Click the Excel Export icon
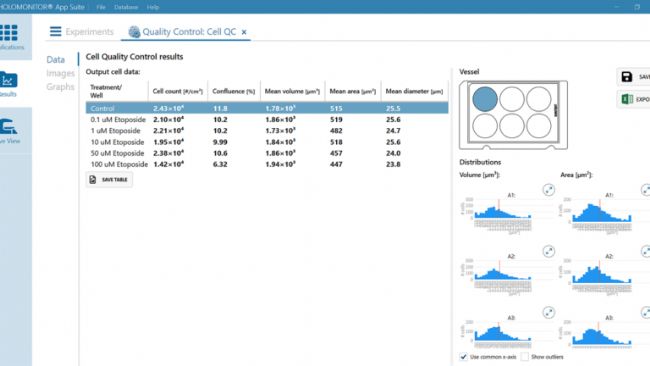This screenshot has height=366, width=650. (627, 99)
